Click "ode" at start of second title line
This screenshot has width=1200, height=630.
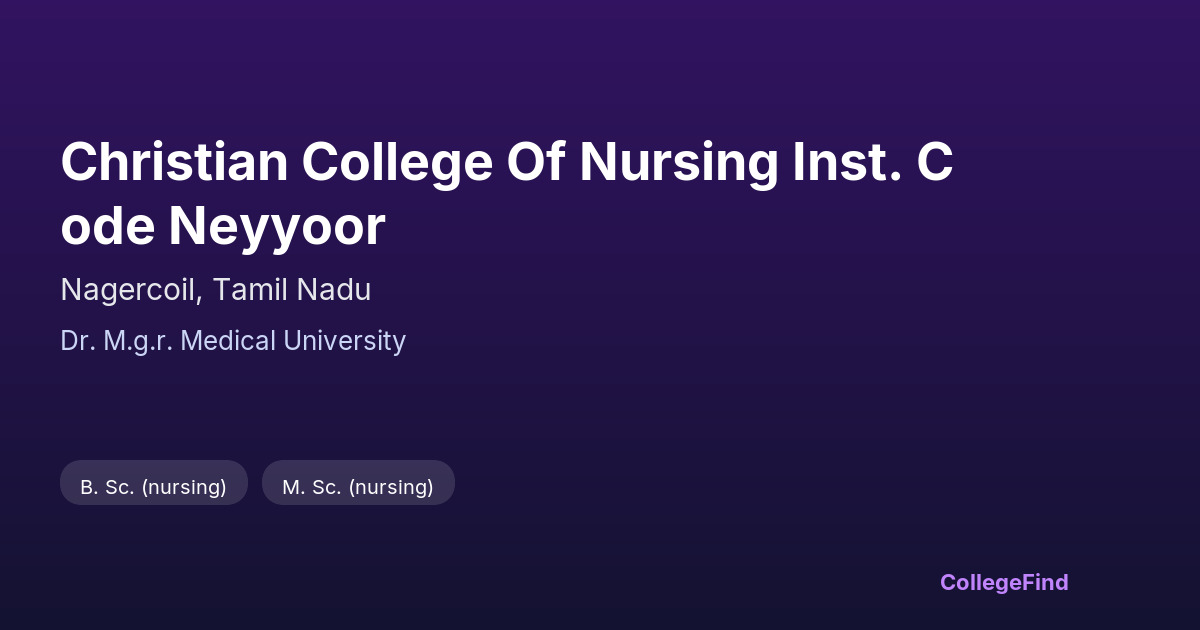(x=107, y=226)
